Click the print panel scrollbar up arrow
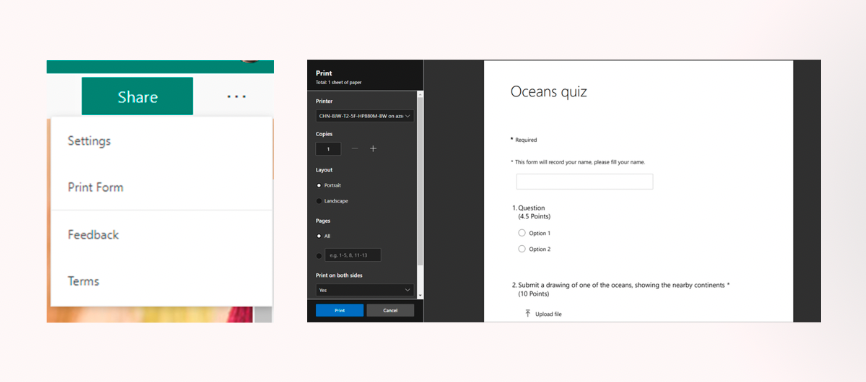 (421, 95)
